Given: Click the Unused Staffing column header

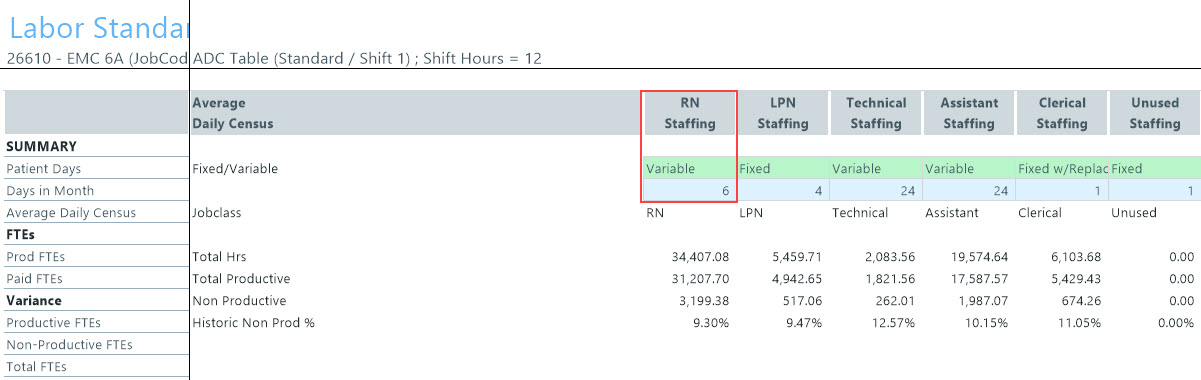Looking at the screenshot, I should 1155,113.
